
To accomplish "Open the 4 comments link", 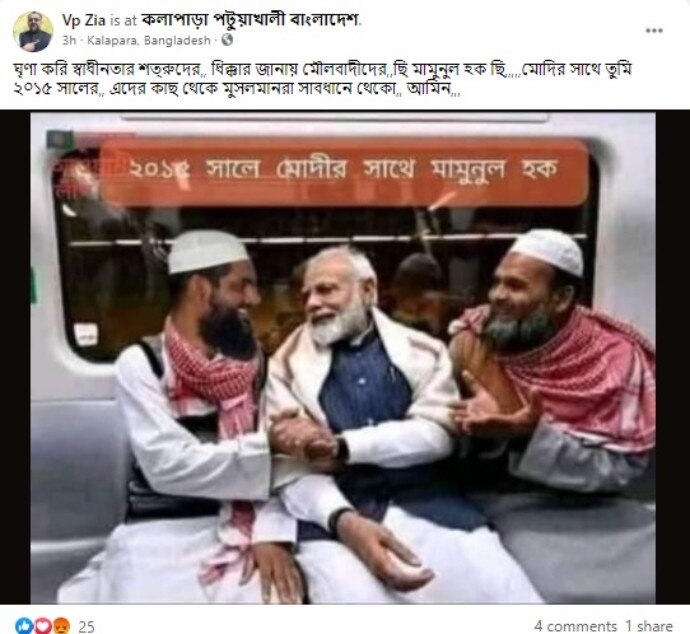I will [576, 626].
